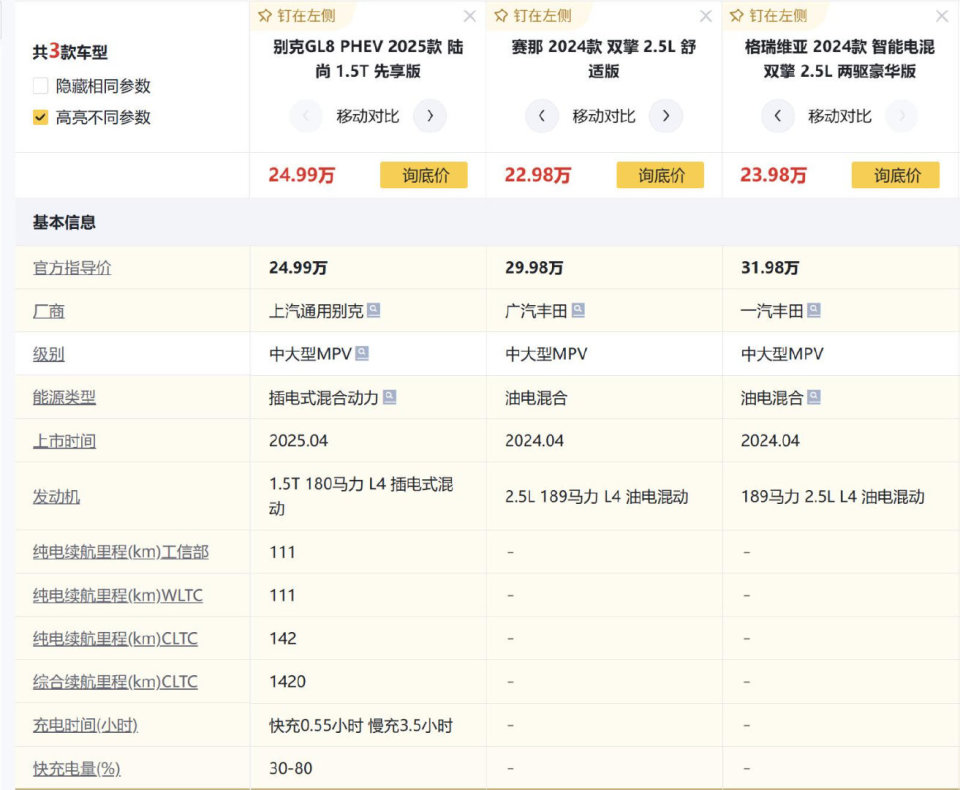Open info icon next to 上汽通用别克

tap(373, 310)
